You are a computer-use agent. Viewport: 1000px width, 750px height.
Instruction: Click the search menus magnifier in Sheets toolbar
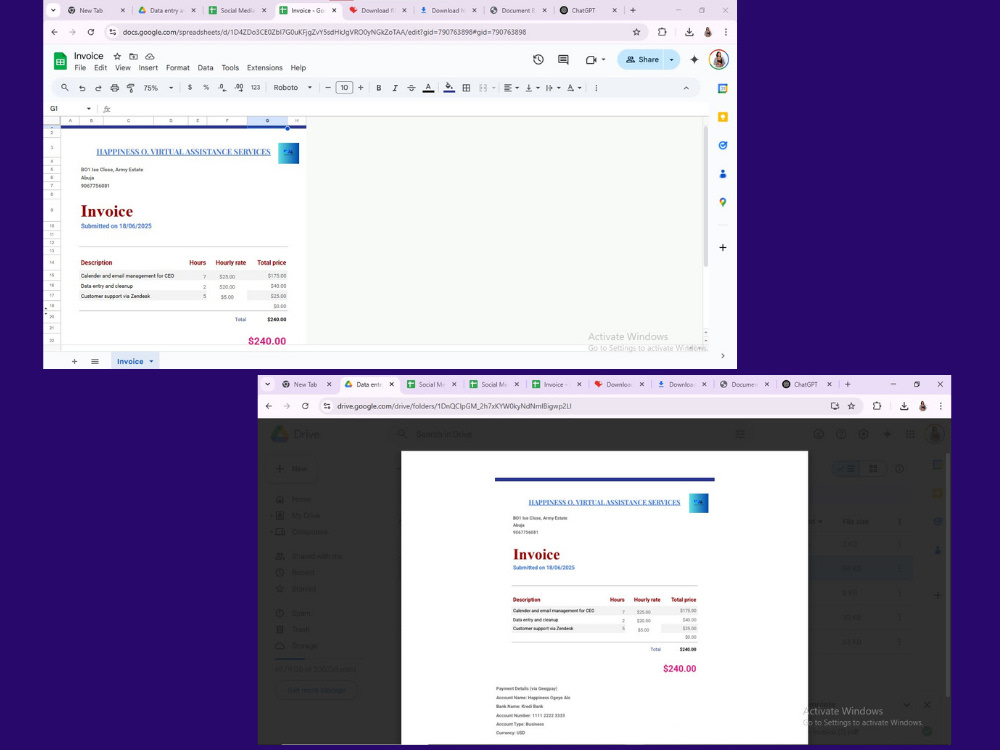coord(64,88)
